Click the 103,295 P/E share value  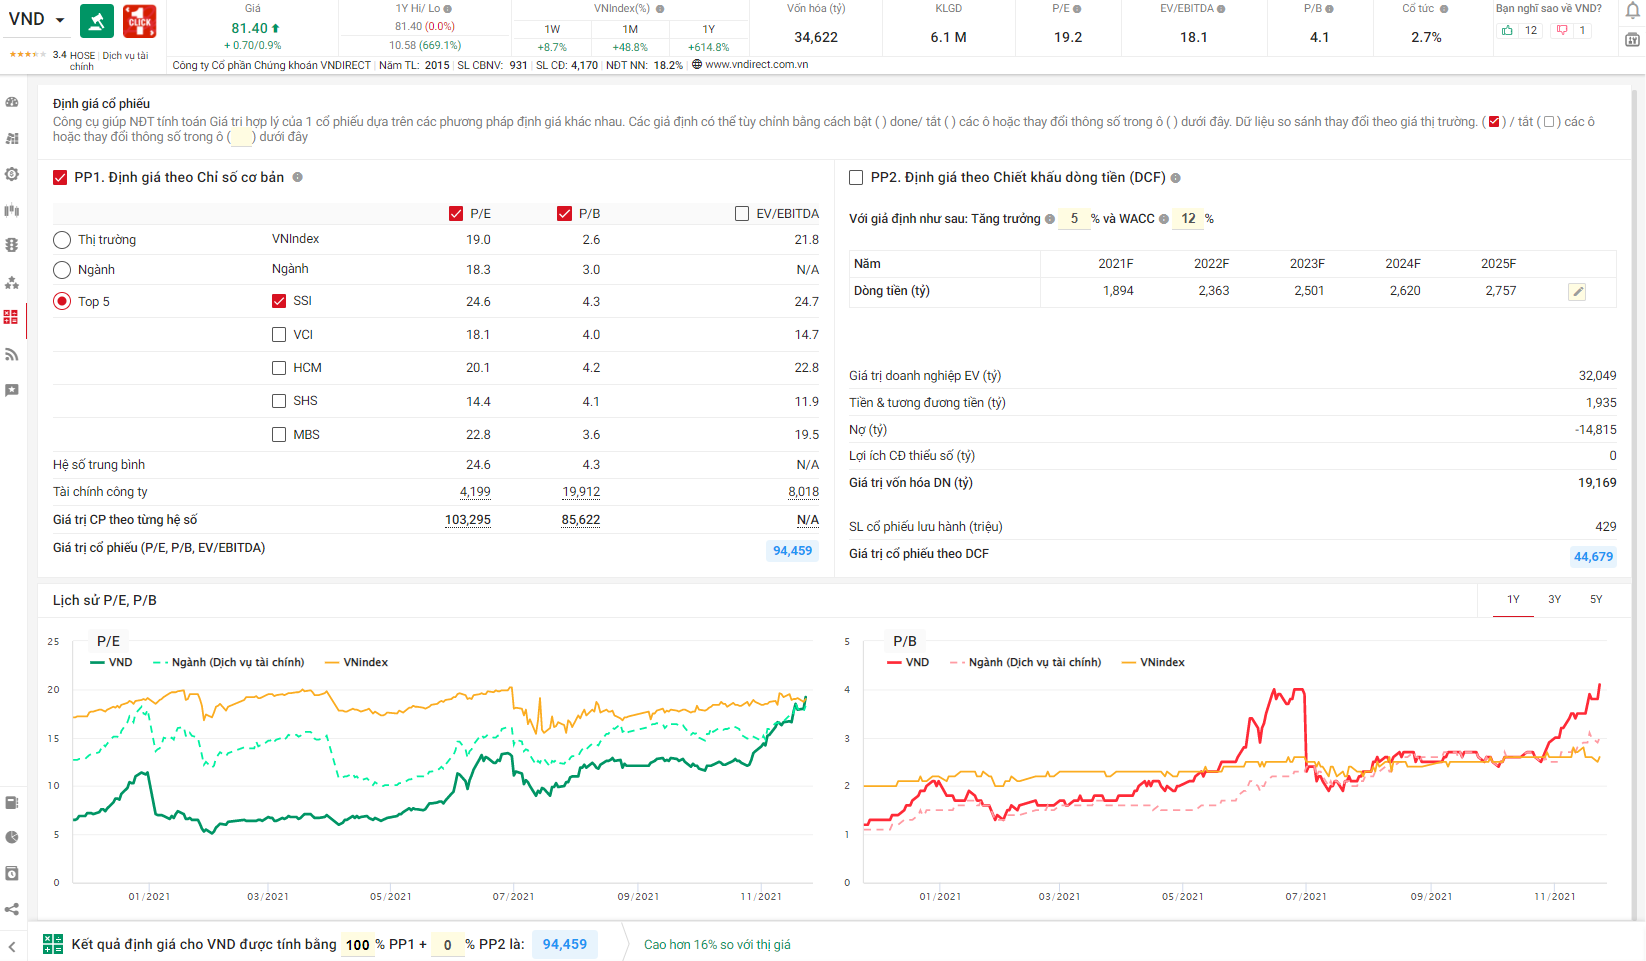pos(468,520)
